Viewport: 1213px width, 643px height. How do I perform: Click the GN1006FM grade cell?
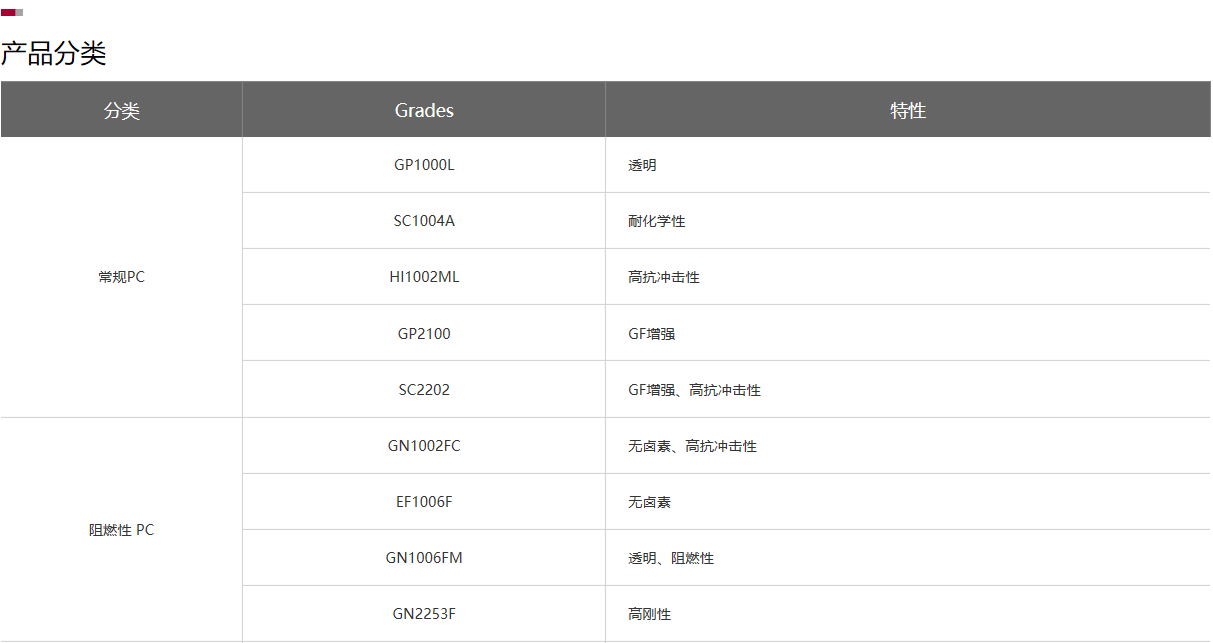(x=424, y=558)
